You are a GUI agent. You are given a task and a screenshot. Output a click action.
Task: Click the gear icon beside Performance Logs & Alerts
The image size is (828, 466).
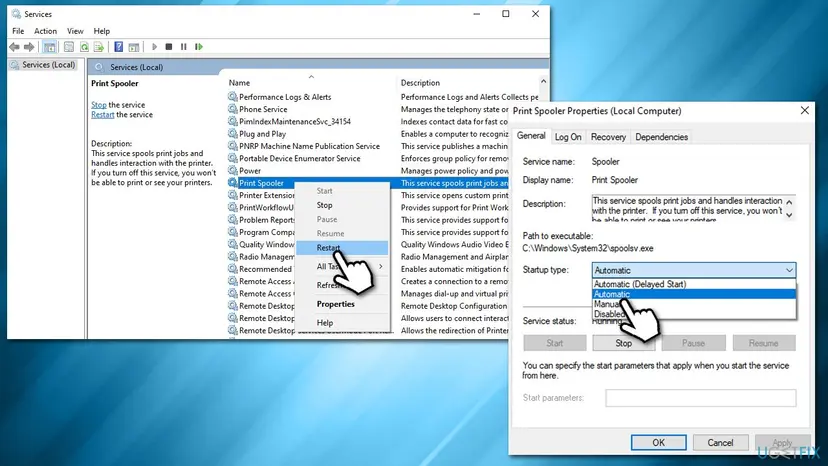point(232,97)
